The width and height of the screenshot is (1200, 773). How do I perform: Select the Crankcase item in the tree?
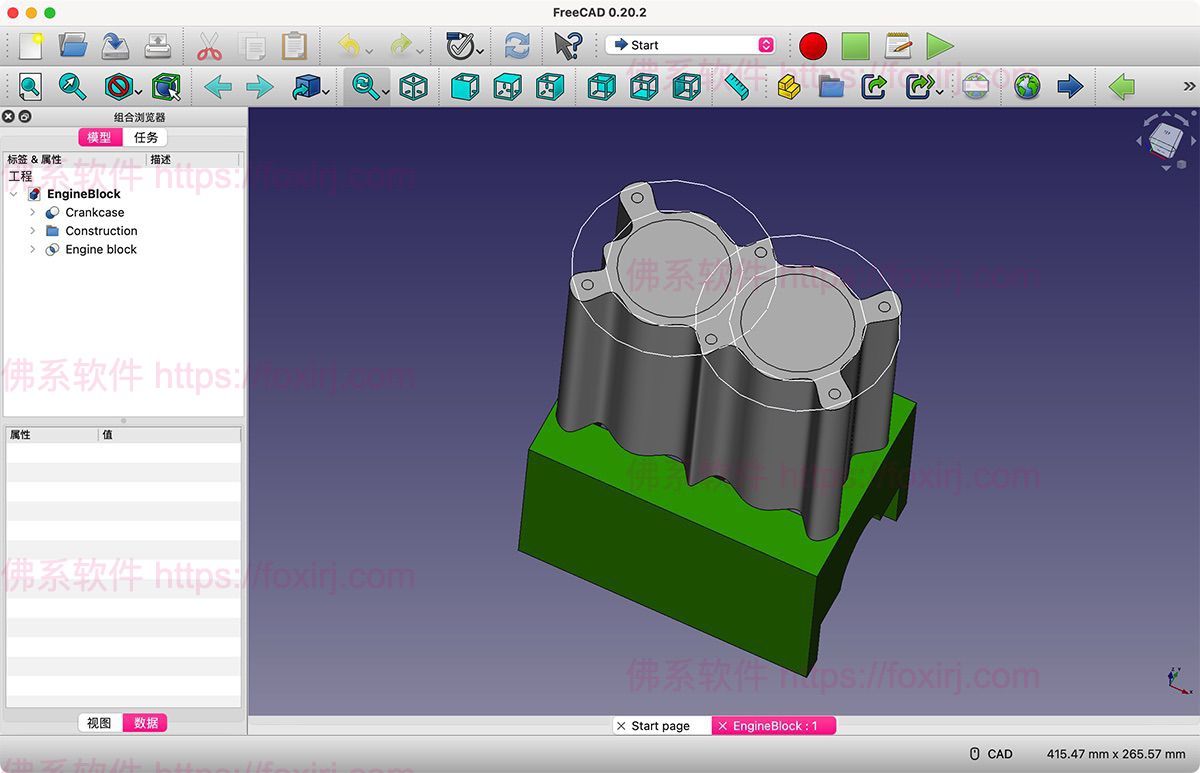coord(94,212)
